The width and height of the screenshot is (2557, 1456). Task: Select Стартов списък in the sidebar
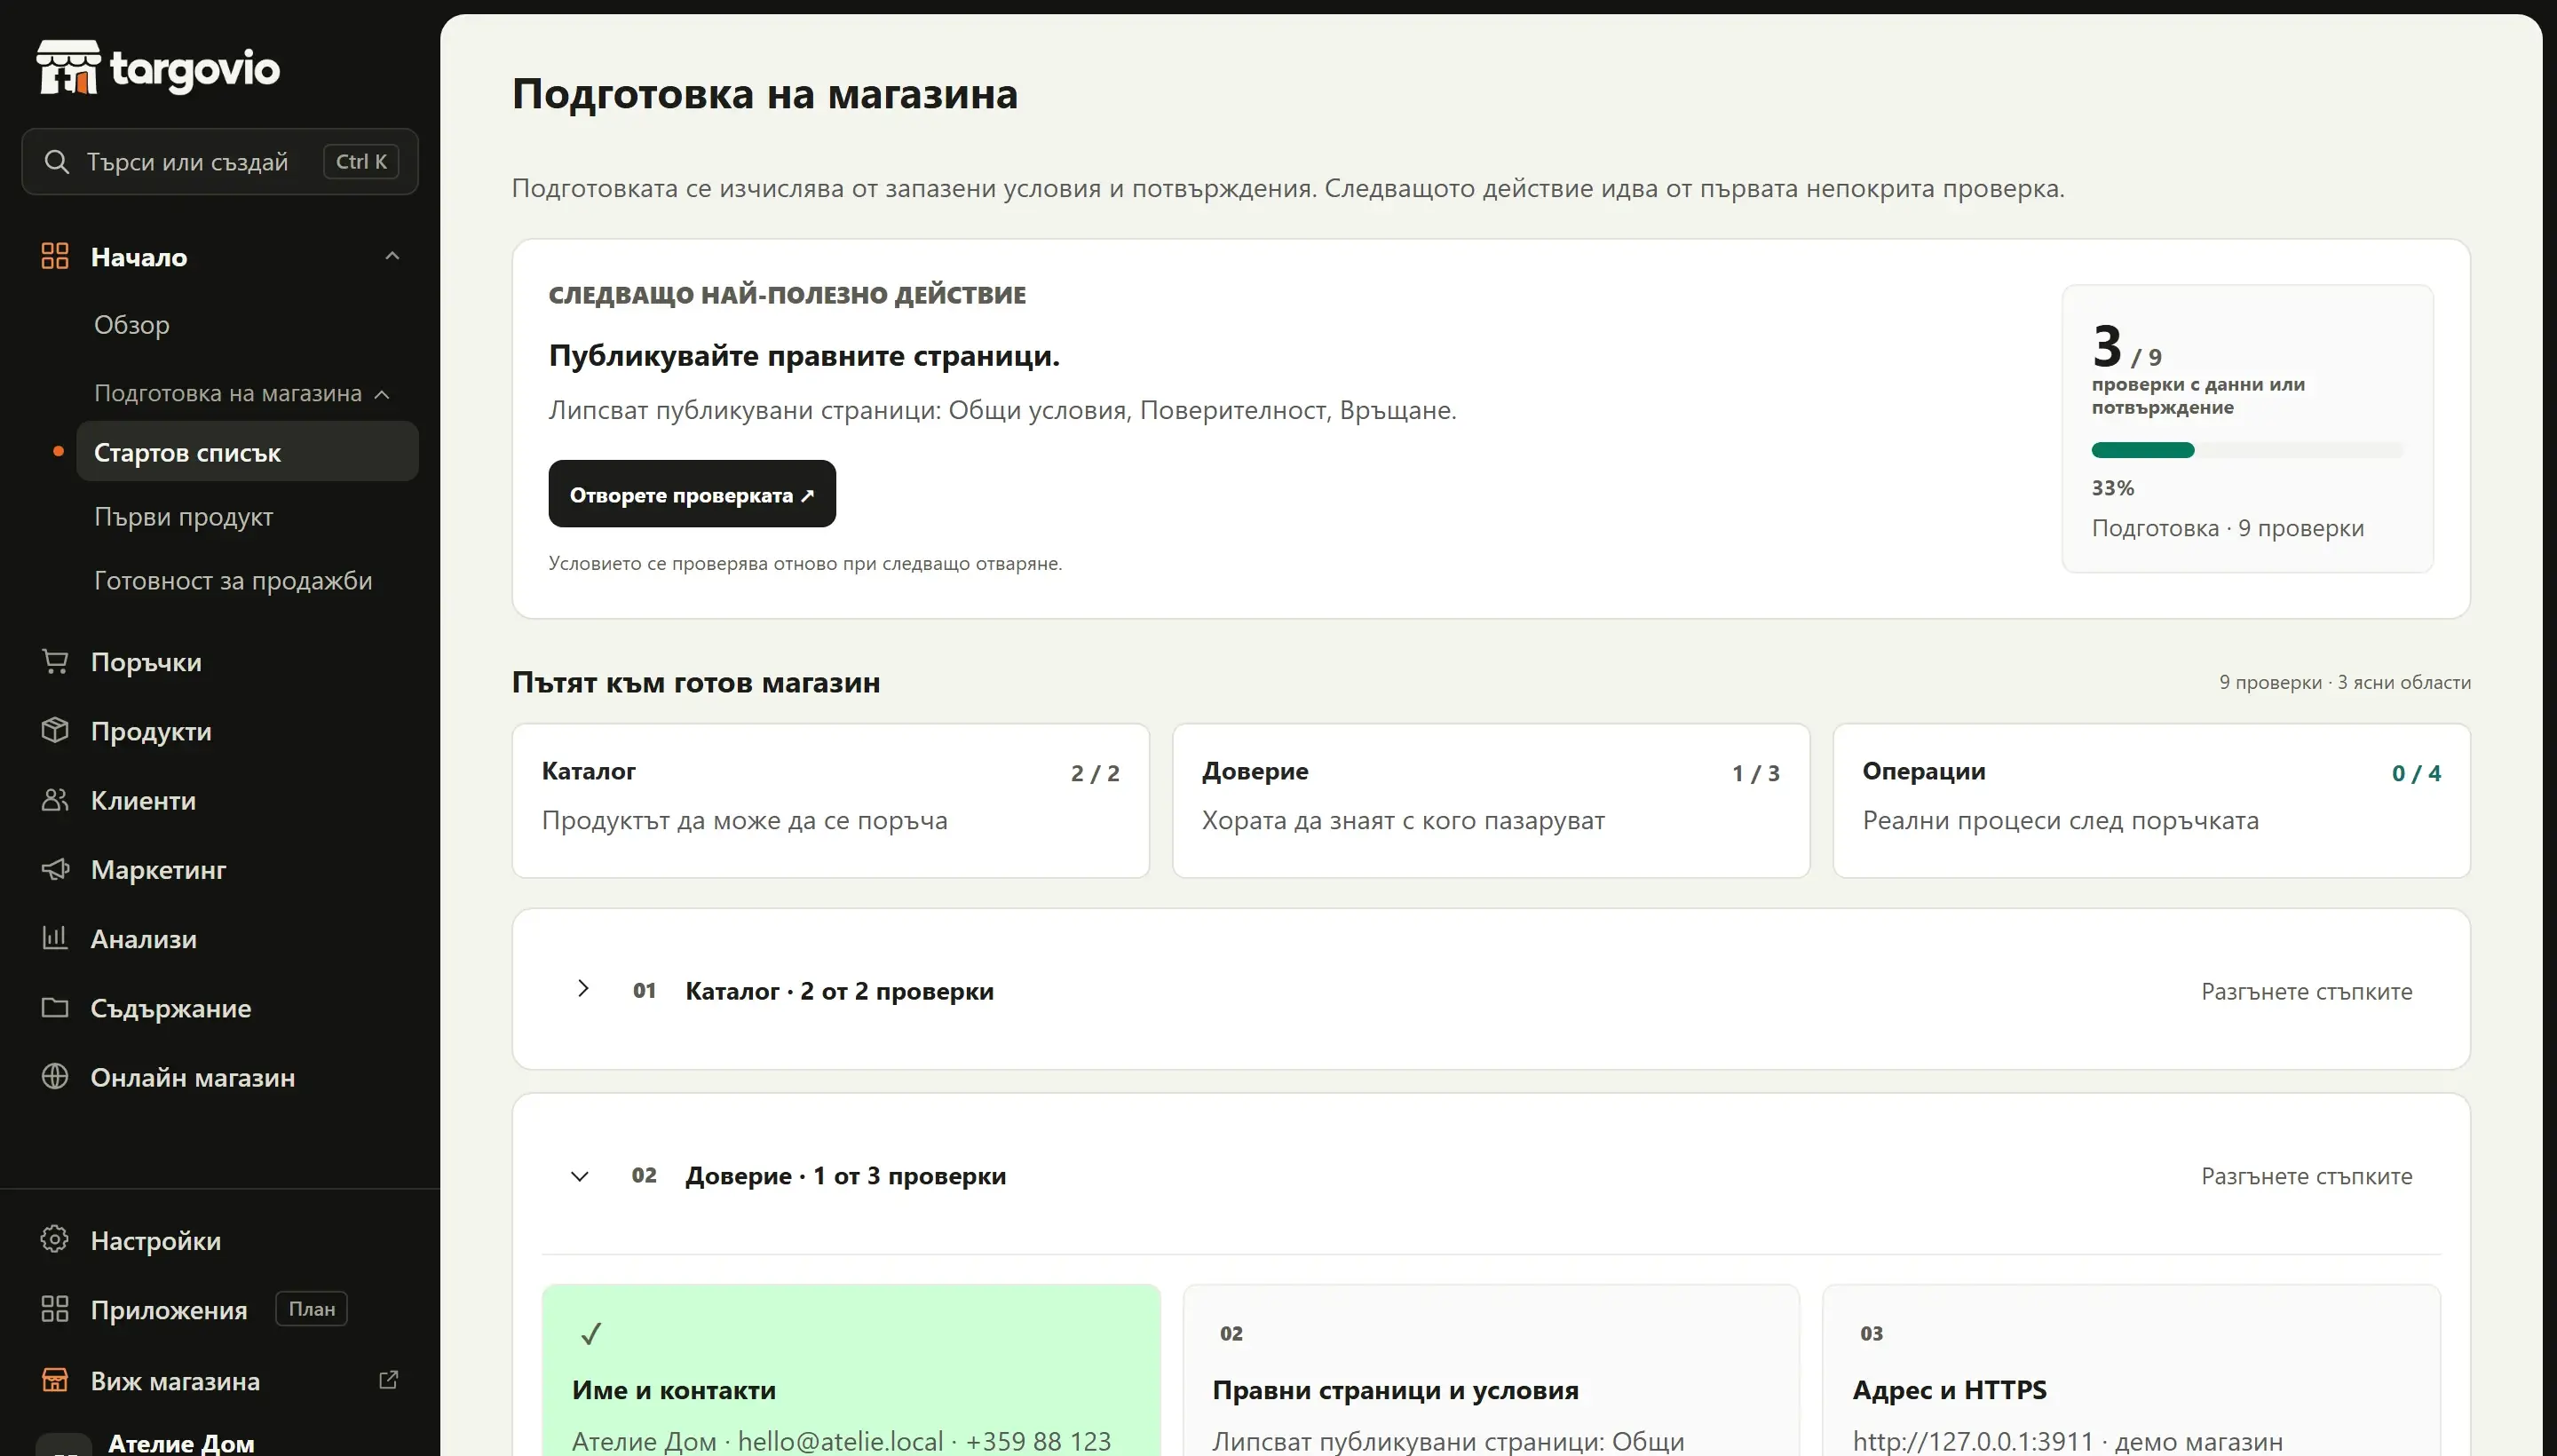click(247, 452)
